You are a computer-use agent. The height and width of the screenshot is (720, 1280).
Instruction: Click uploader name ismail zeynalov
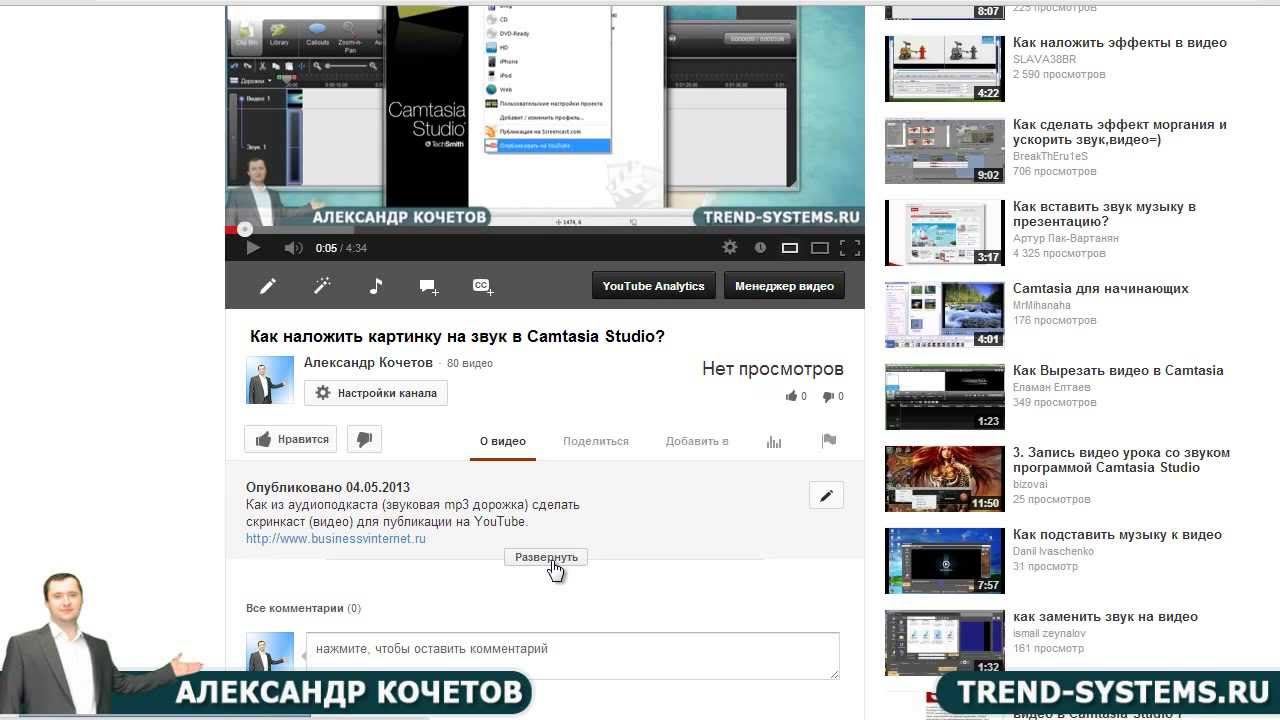point(1049,634)
